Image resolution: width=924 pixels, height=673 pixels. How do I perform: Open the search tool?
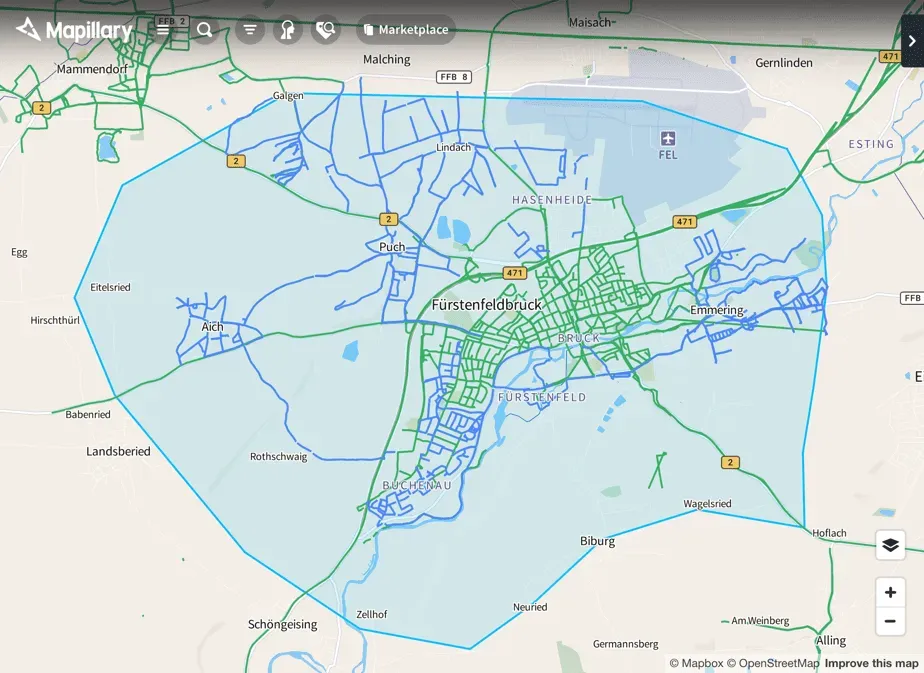coord(204,29)
